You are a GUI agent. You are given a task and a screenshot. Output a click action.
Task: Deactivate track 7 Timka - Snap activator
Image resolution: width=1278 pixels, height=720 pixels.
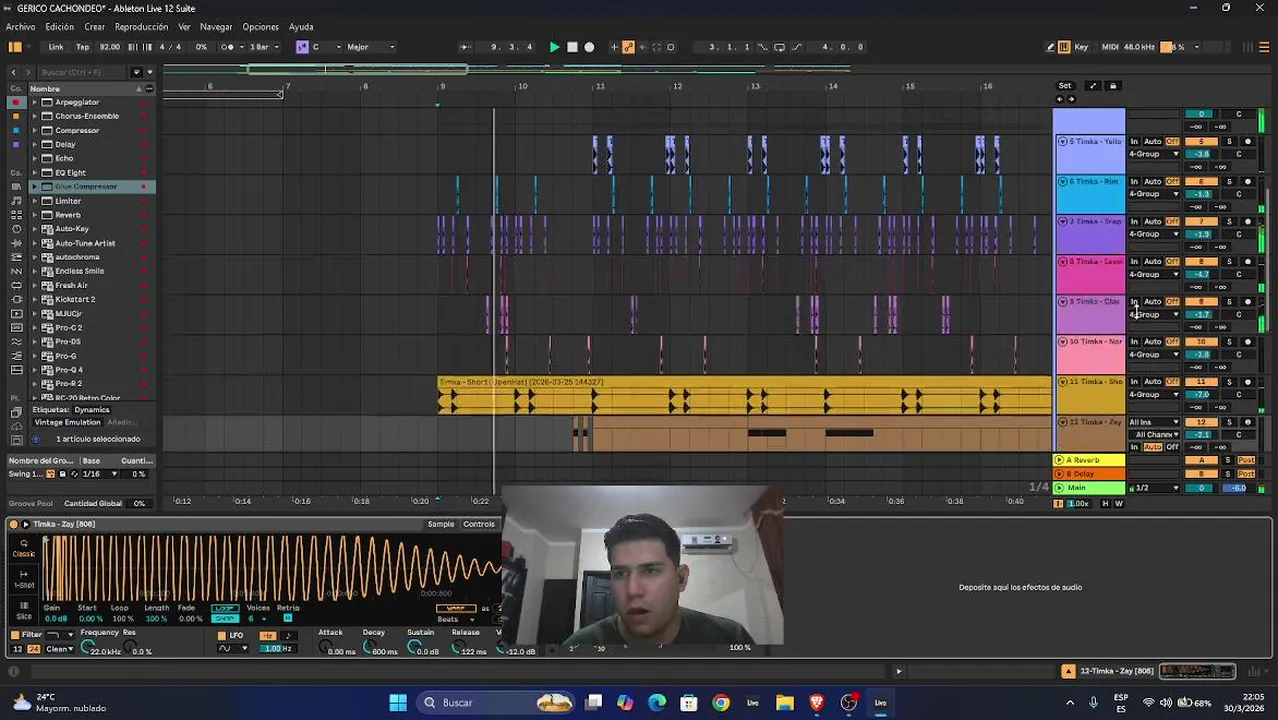pos(1201,221)
